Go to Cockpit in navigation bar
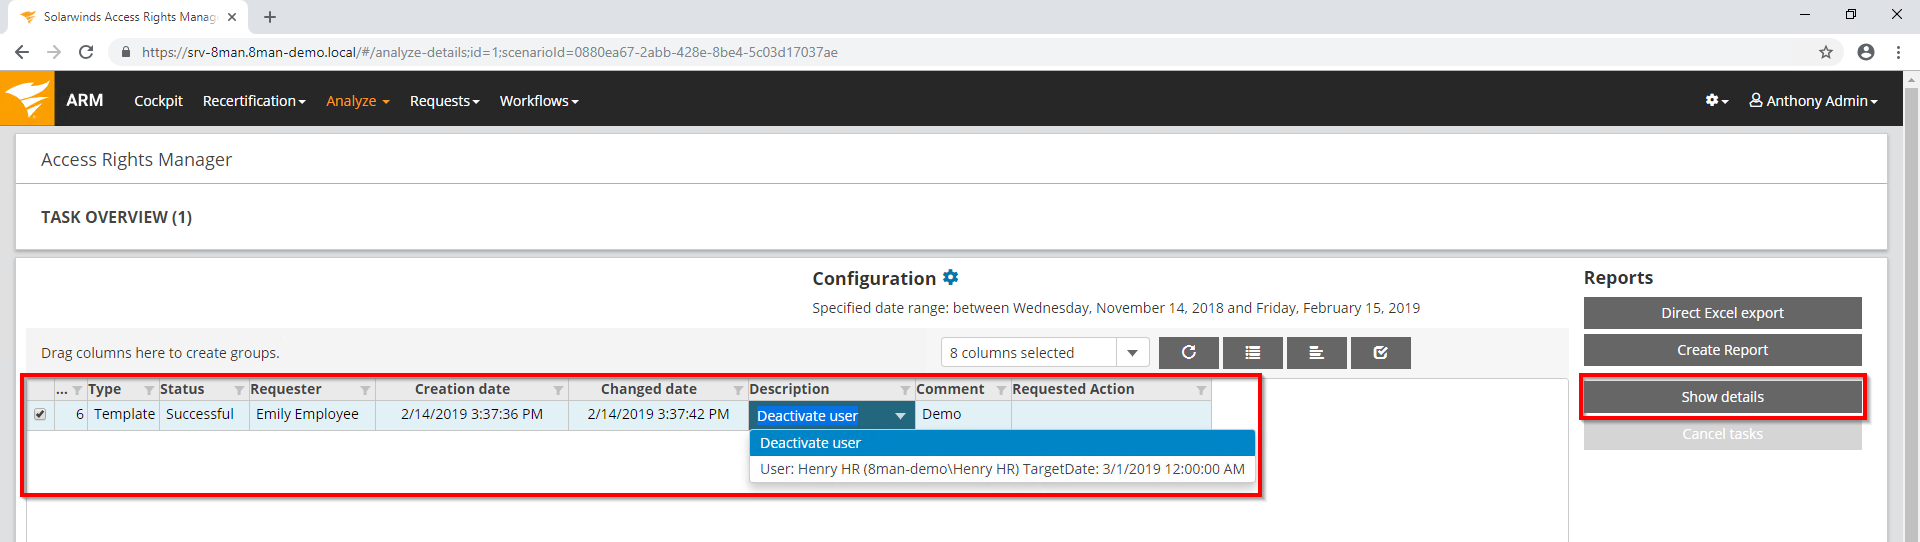 [158, 101]
